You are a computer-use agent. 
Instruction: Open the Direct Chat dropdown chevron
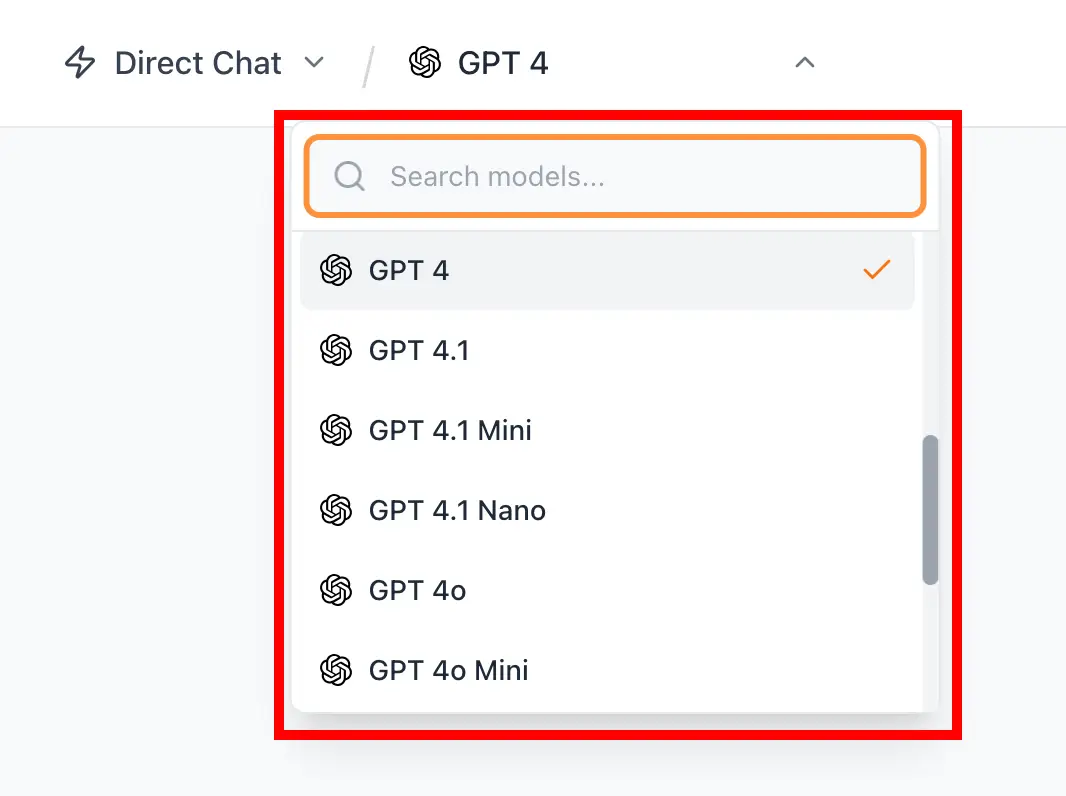pos(314,63)
